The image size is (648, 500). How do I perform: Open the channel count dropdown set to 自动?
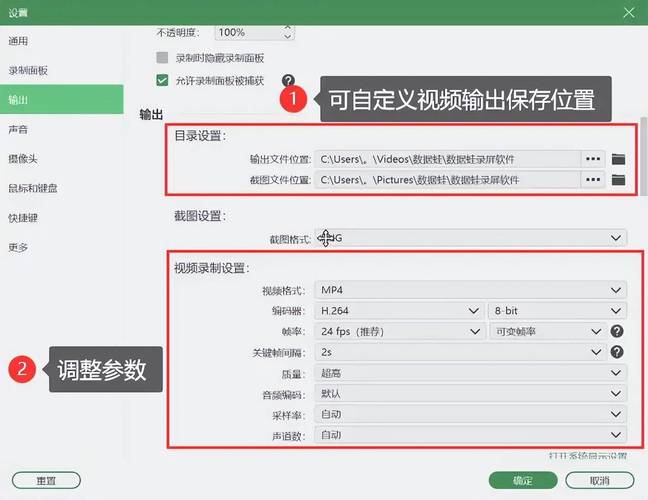point(471,435)
